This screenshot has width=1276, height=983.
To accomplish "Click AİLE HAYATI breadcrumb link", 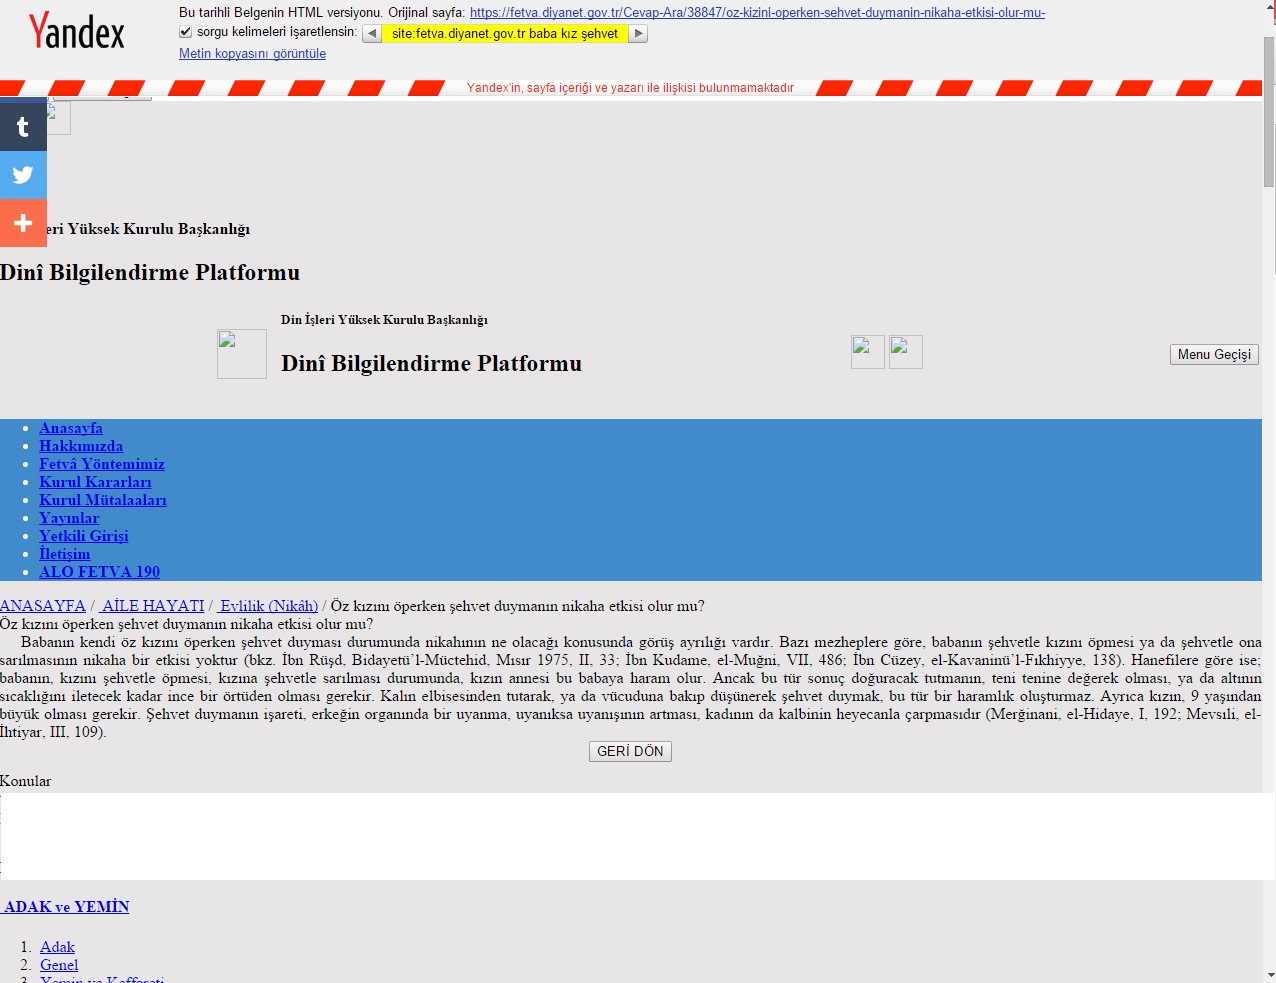I will (152, 606).
